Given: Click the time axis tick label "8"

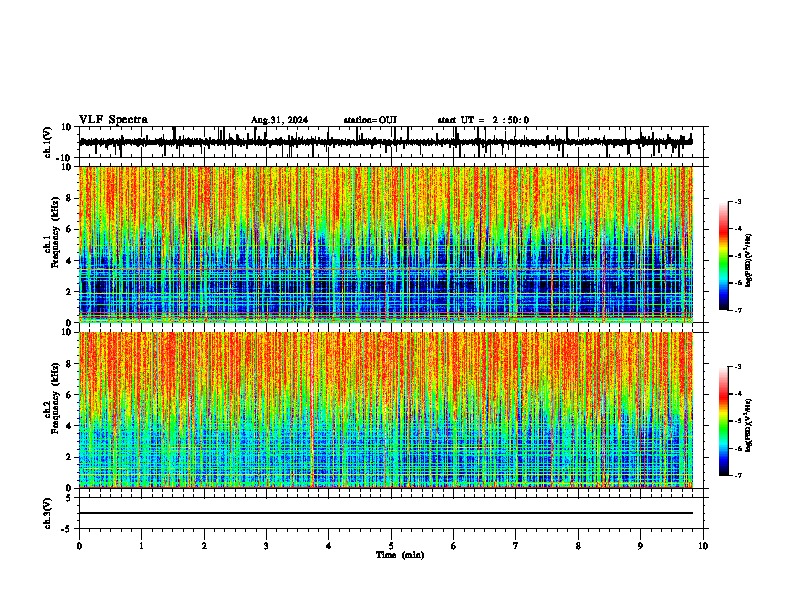Looking at the screenshot, I should 578,546.
